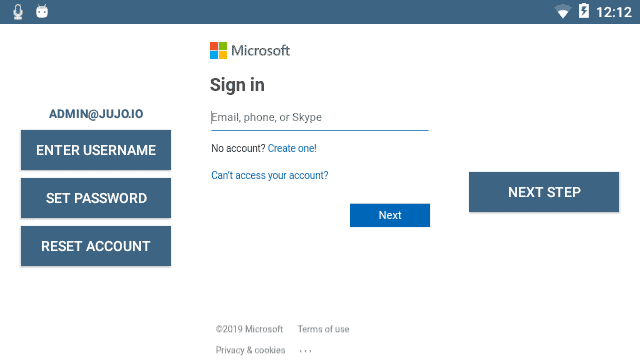The height and width of the screenshot is (360, 640).
Task: Open the Privacy & cookies link
Action: click(250, 350)
